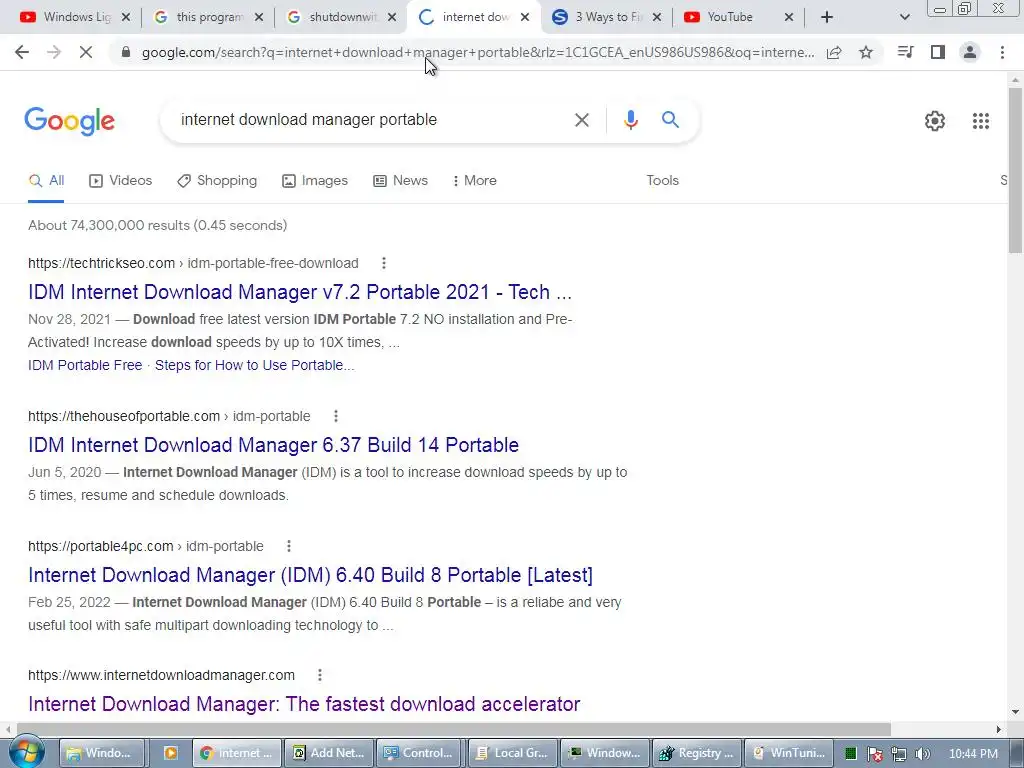Click the vertical scrollbar thumb
The width and height of the screenshot is (1024, 768).
point(1015,170)
